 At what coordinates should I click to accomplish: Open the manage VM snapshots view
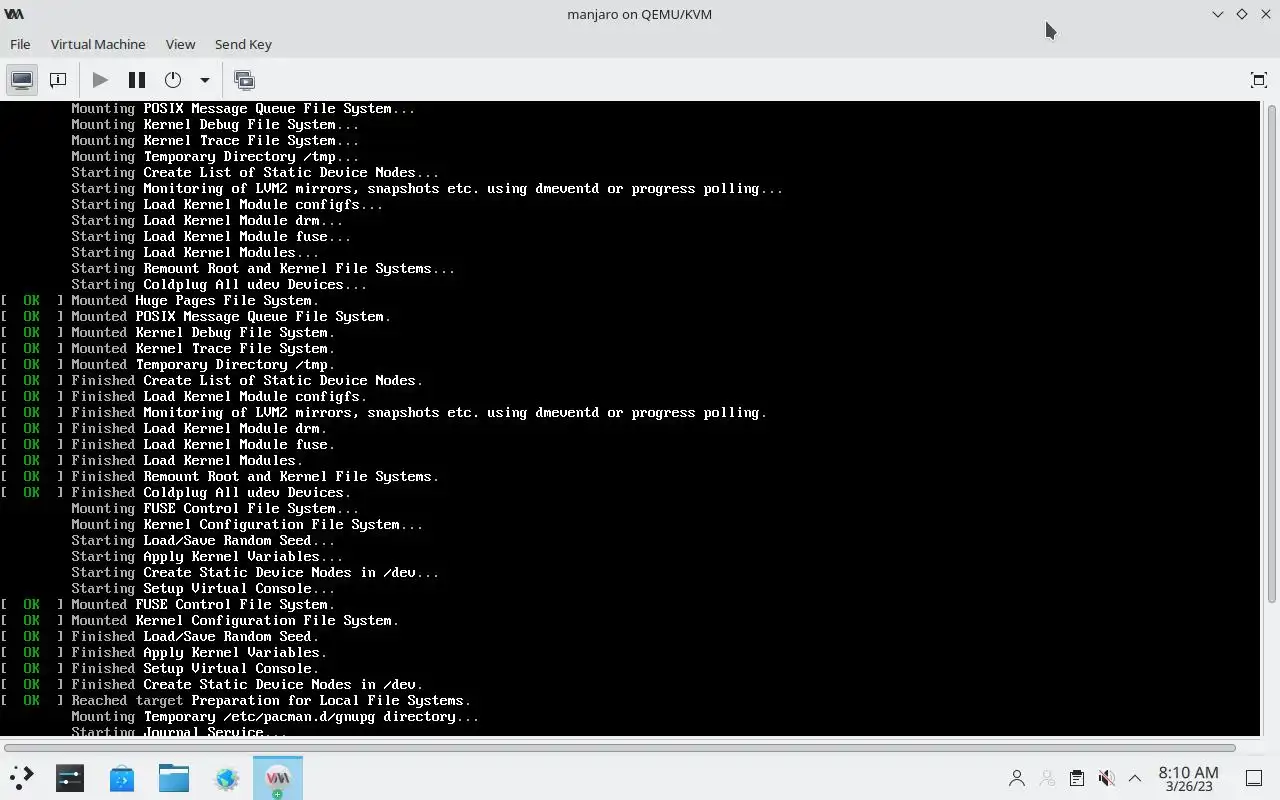click(x=244, y=80)
